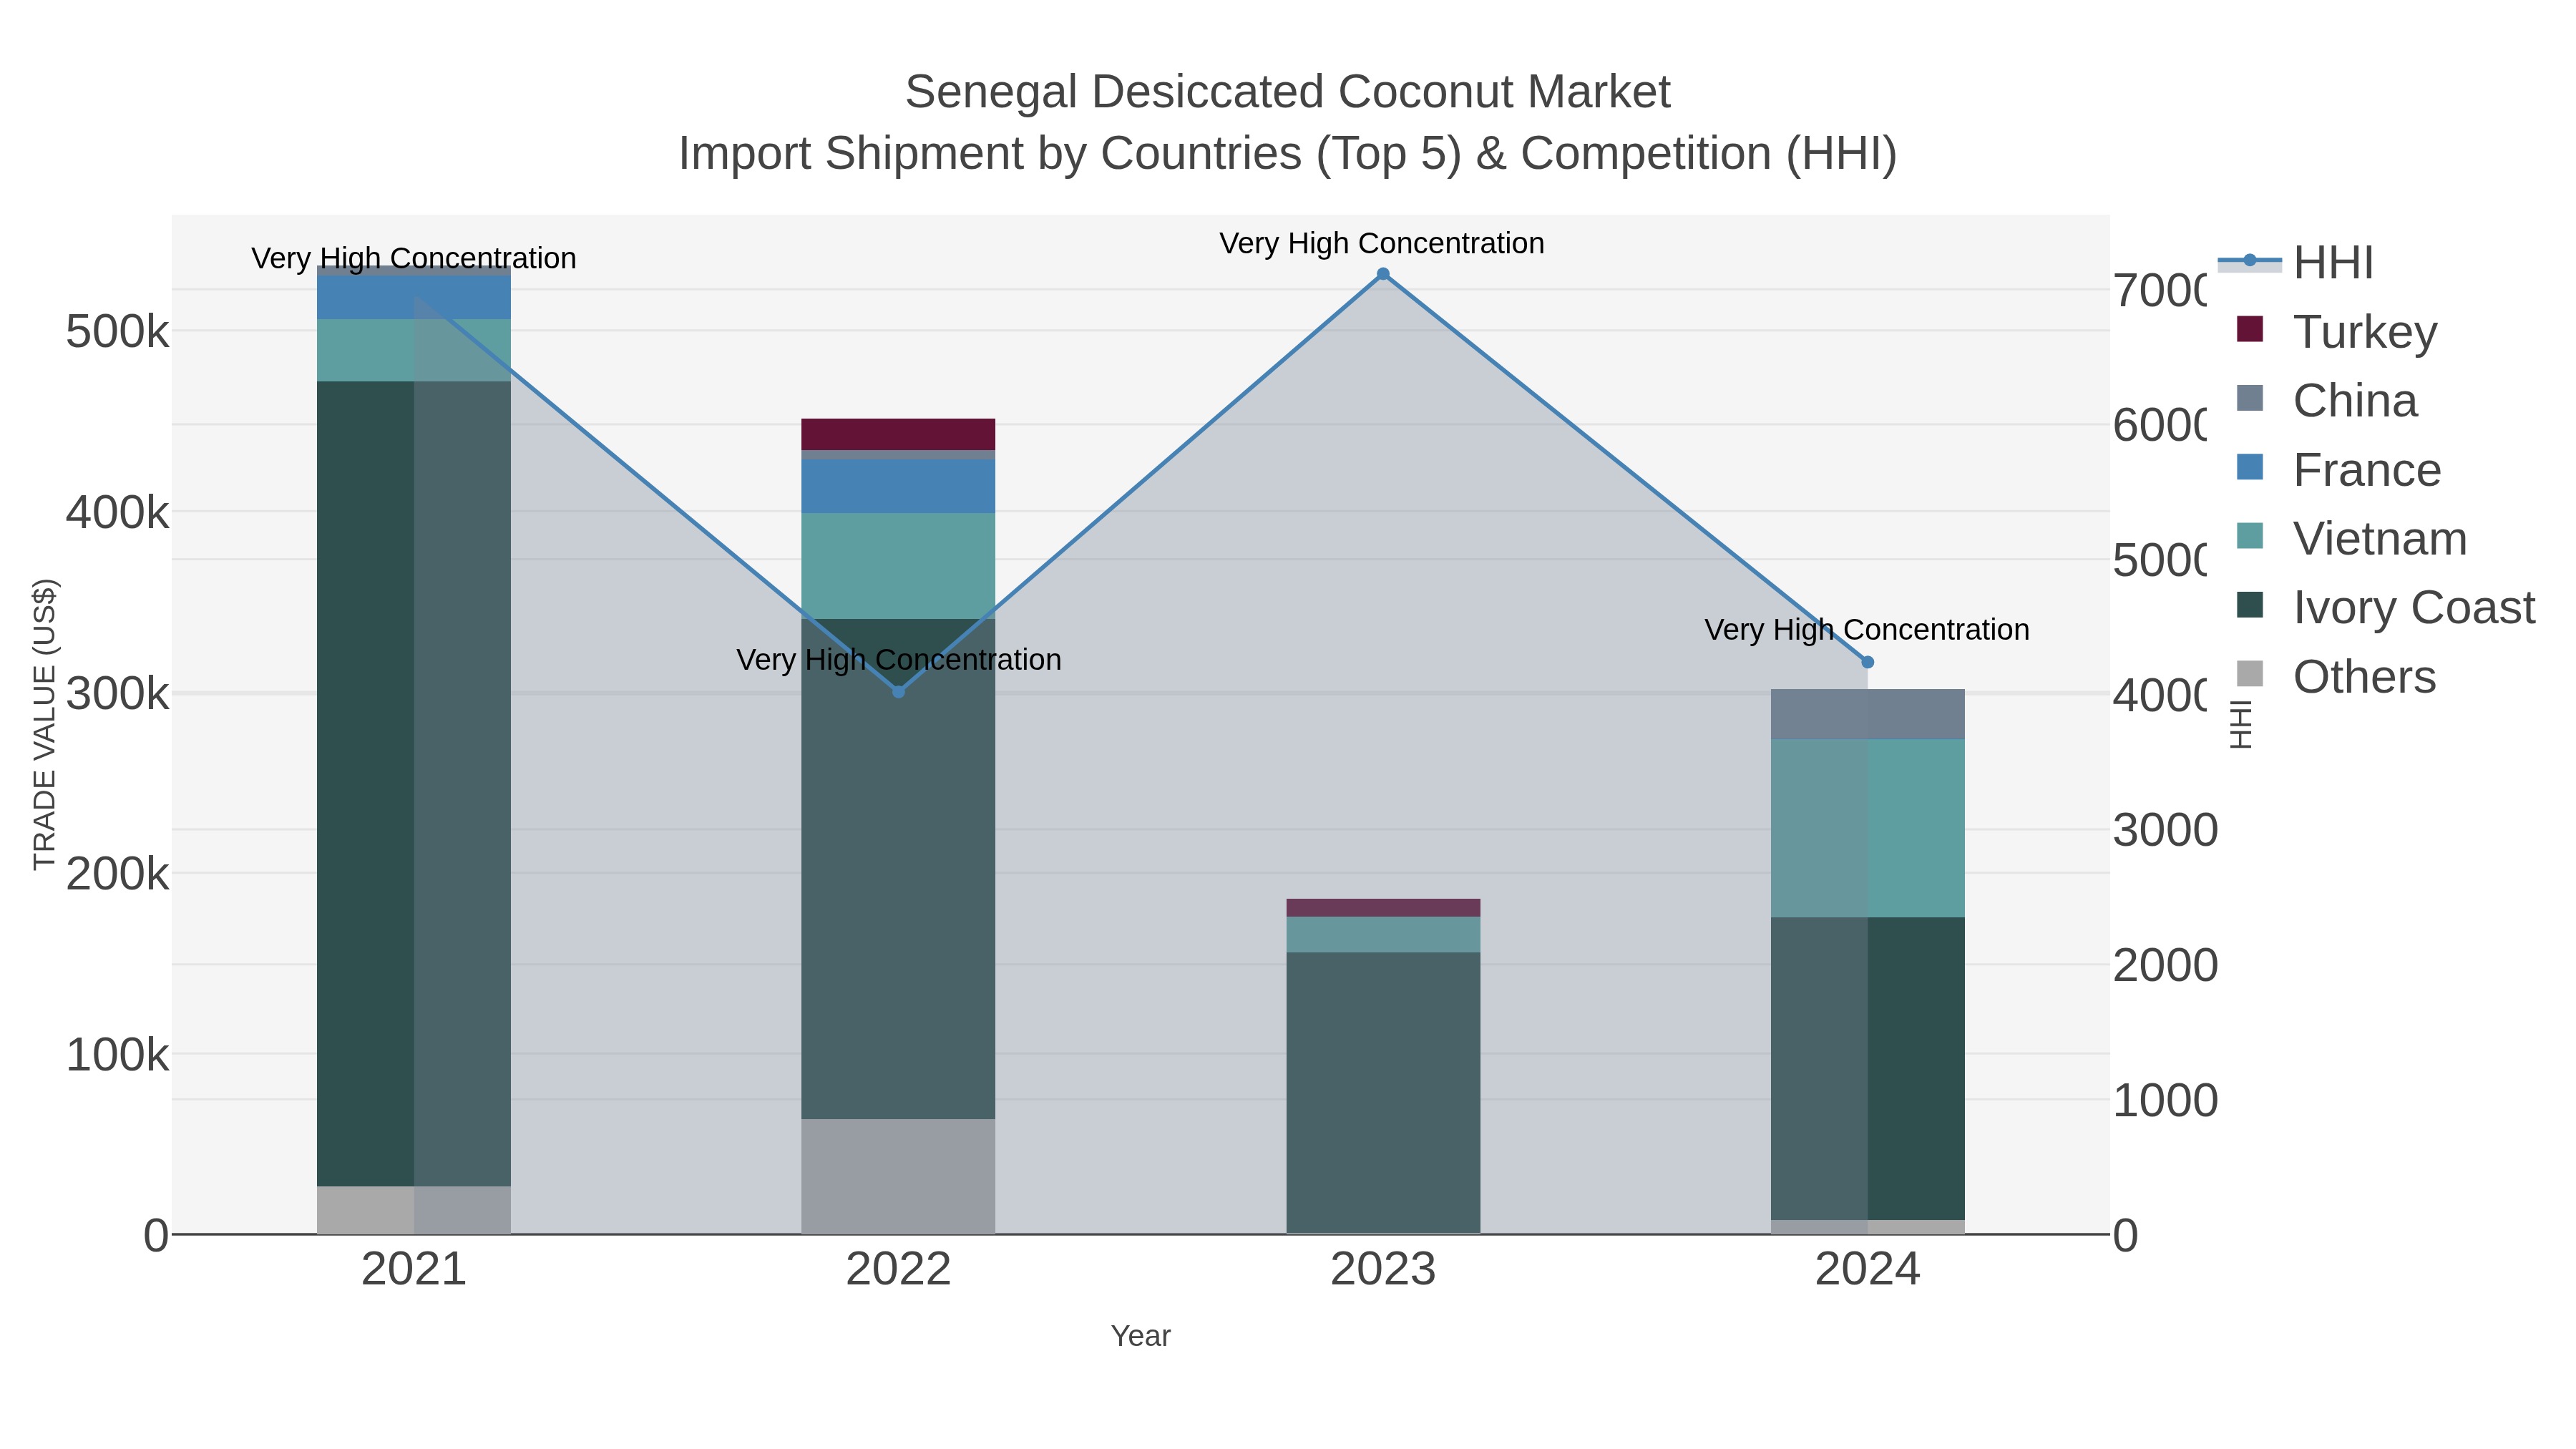Click the 'TRADE VALUE (US$)' axis title
This screenshot has height=1449, width=2576.
pos(45,724)
